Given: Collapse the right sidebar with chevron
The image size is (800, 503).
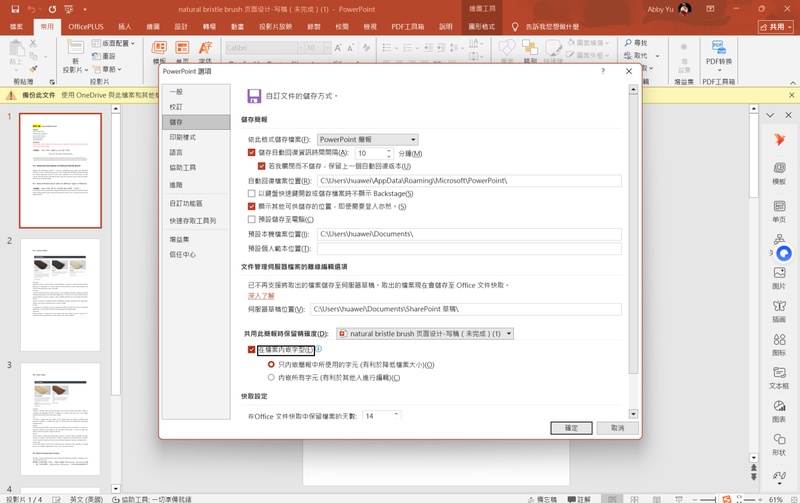Looking at the screenshot, I should click(770, 115).
